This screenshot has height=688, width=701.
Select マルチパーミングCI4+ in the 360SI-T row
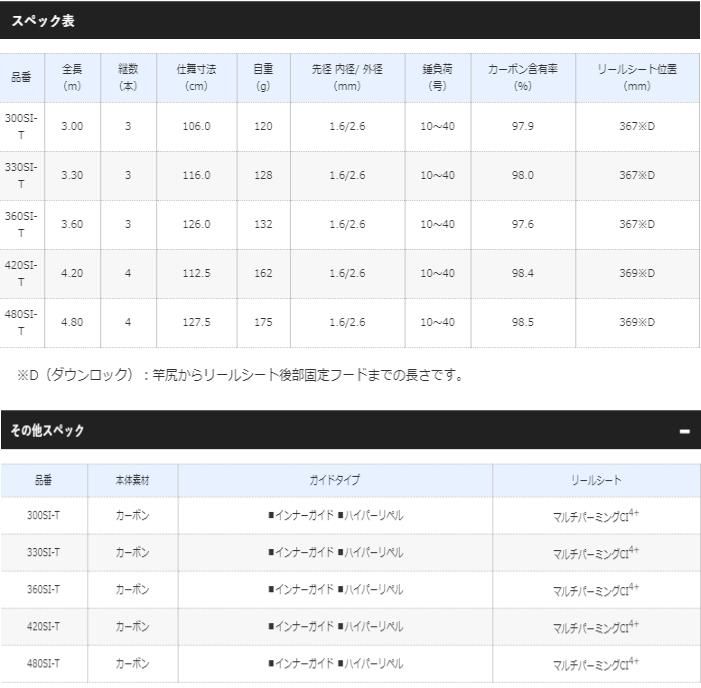(596, 590)
